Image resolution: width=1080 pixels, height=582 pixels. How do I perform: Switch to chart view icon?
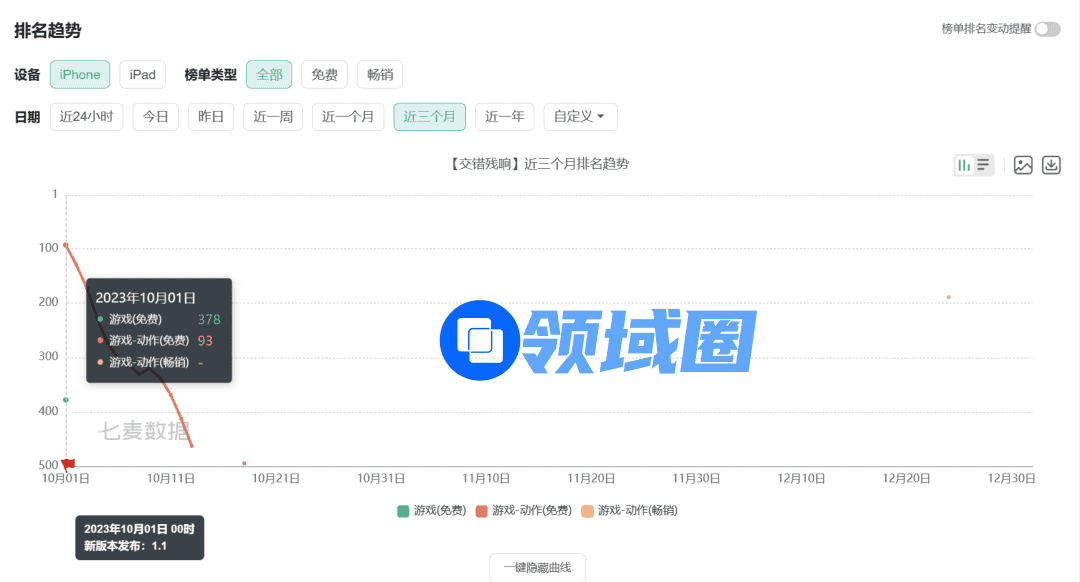point(964,165)
